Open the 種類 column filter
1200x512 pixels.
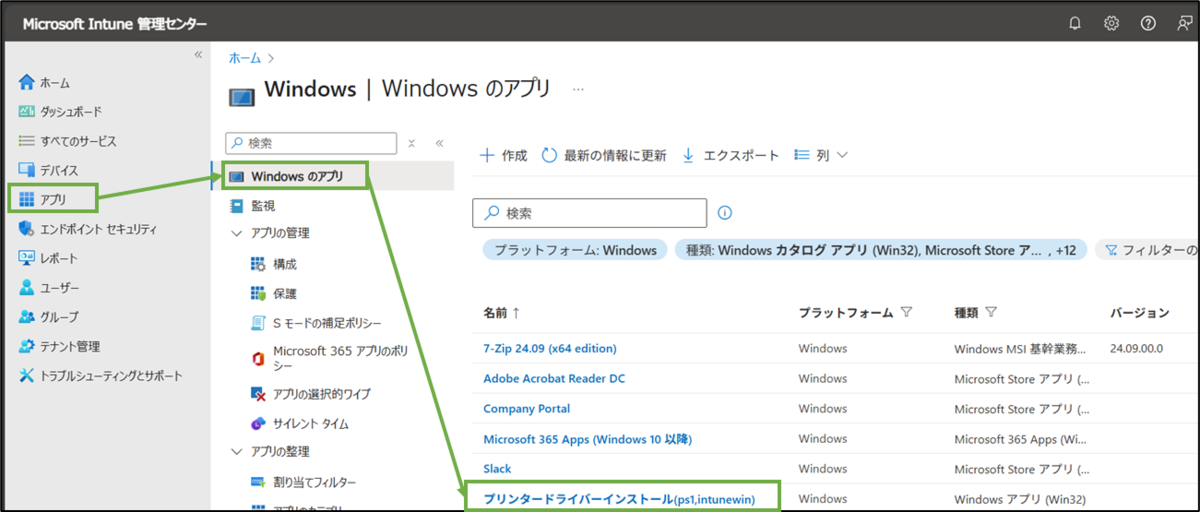[990, 313]
